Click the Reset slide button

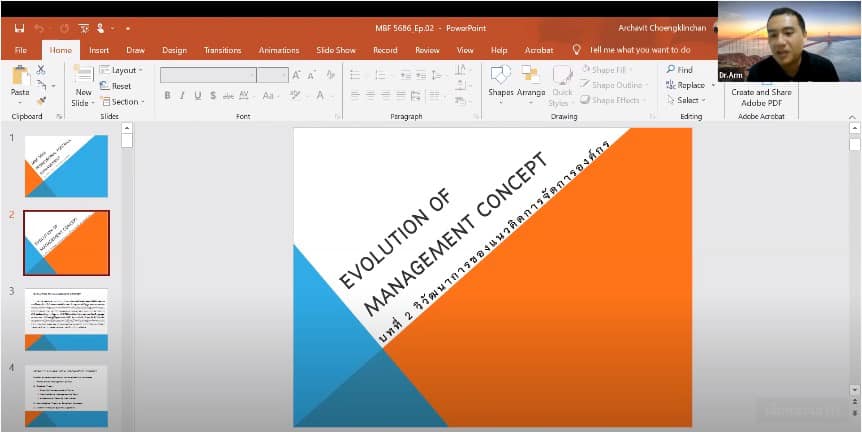120,86
